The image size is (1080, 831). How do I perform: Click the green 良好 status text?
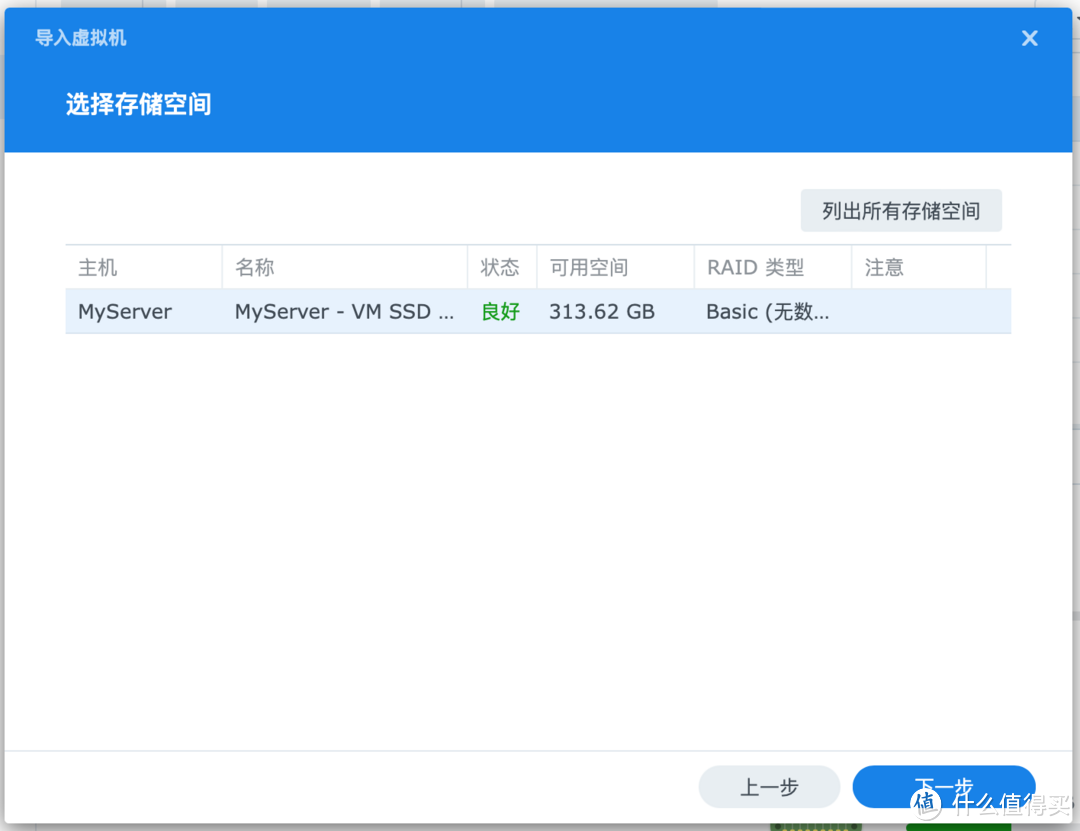pos(500,311)
